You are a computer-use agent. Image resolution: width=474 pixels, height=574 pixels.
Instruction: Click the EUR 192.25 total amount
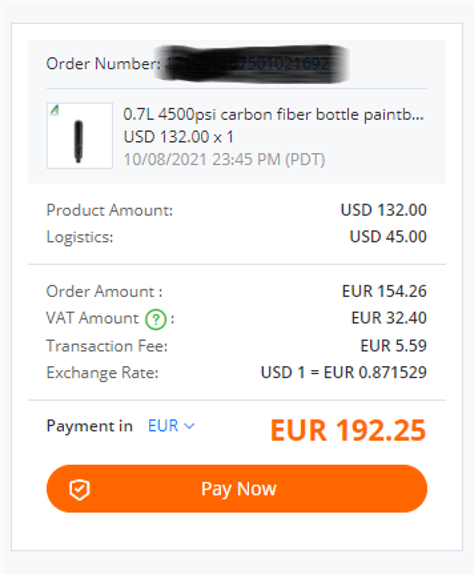click(x=348, y=430)
